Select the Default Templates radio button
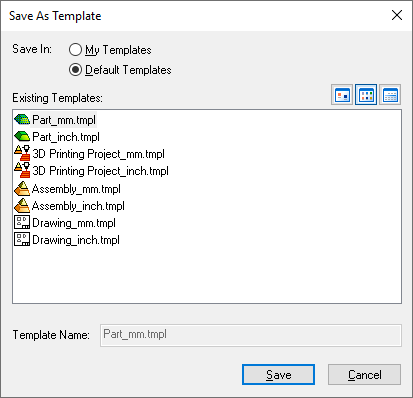 [x=75, y=70]
